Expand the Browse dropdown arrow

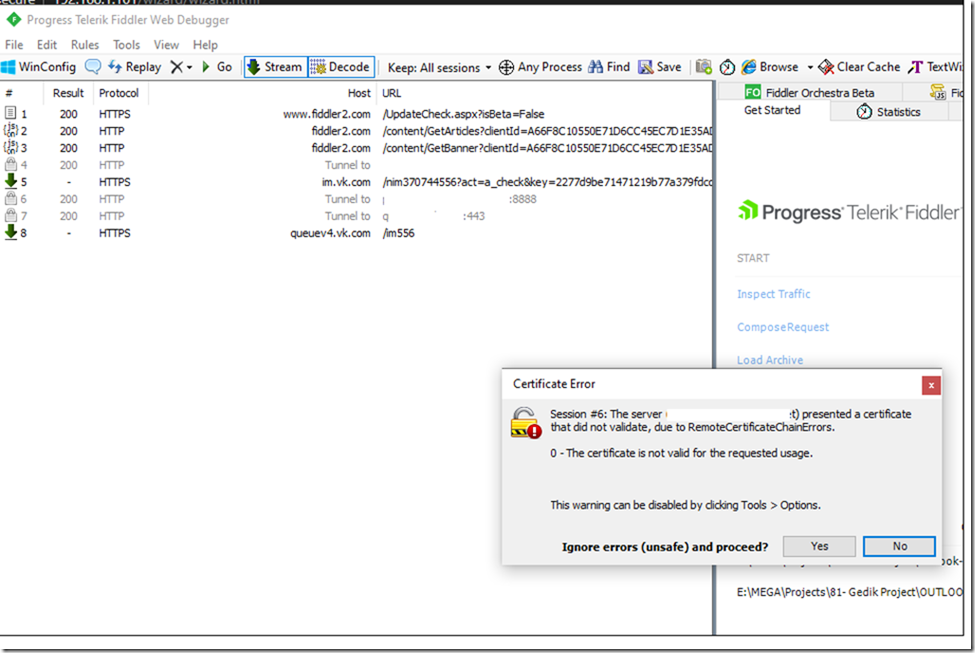[810, 67]
